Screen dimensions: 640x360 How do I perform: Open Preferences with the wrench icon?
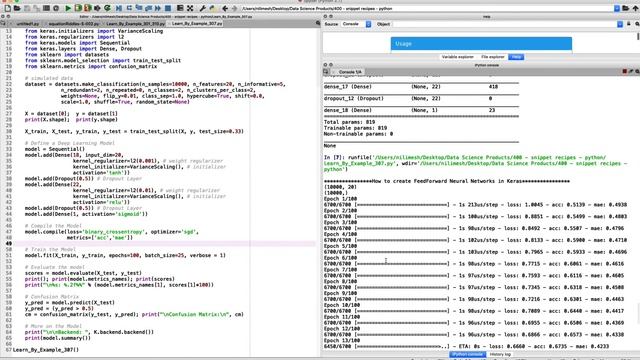pos(202,8)
